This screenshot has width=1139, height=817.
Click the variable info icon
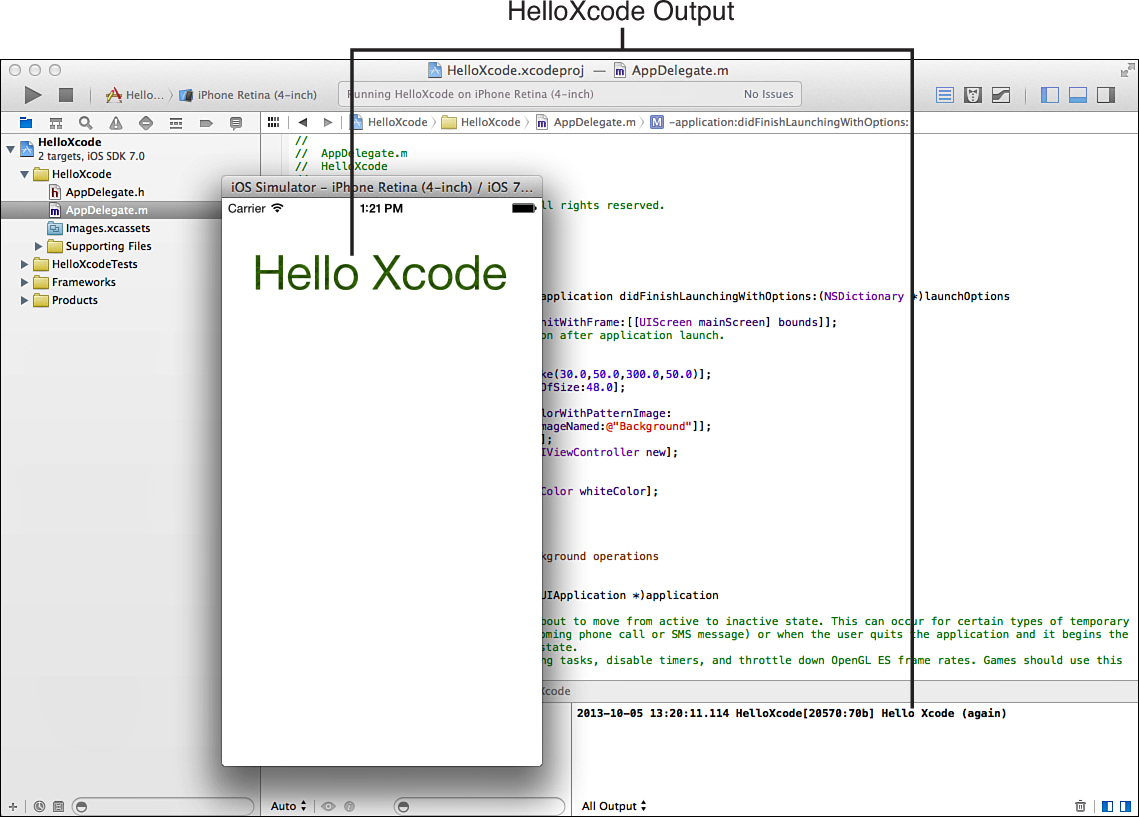click(349, 806)
